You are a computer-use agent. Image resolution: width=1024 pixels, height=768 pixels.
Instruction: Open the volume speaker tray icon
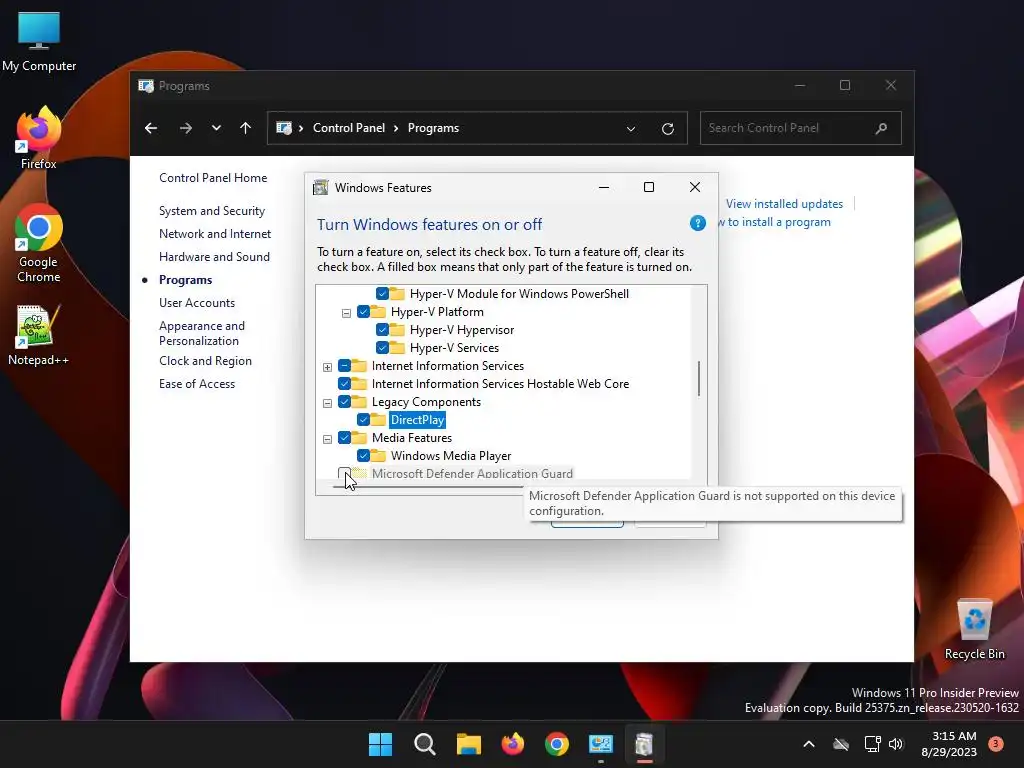click(896, 744)
